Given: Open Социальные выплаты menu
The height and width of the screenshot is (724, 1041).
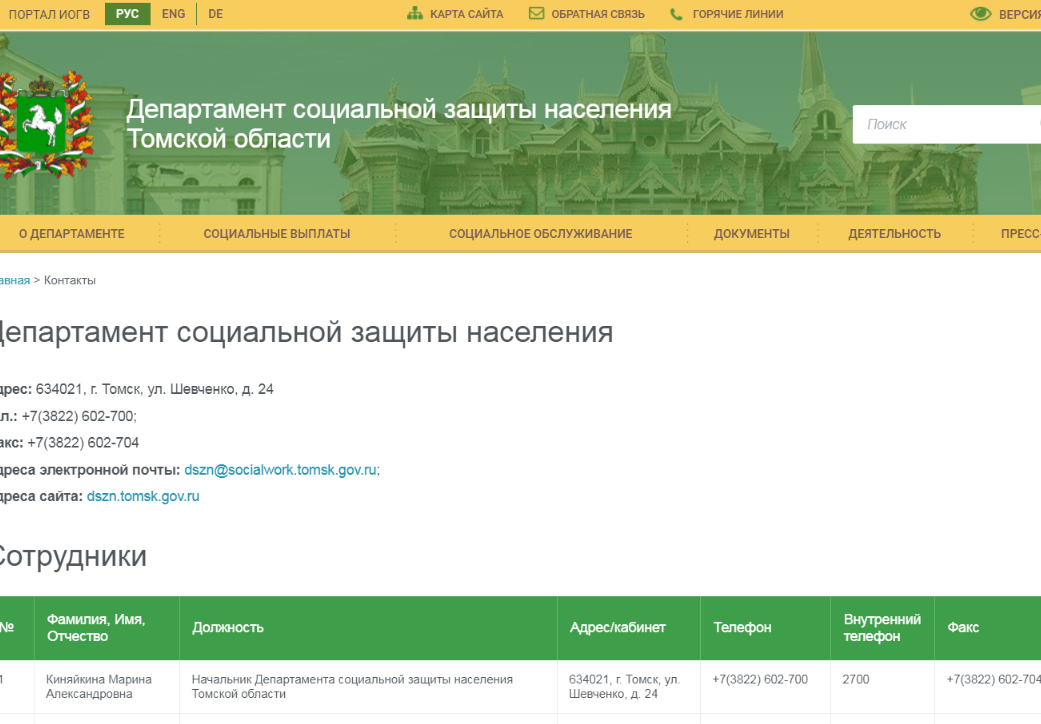Looking at the screenshot, I should pyautogui.click(x=277, y=234).
